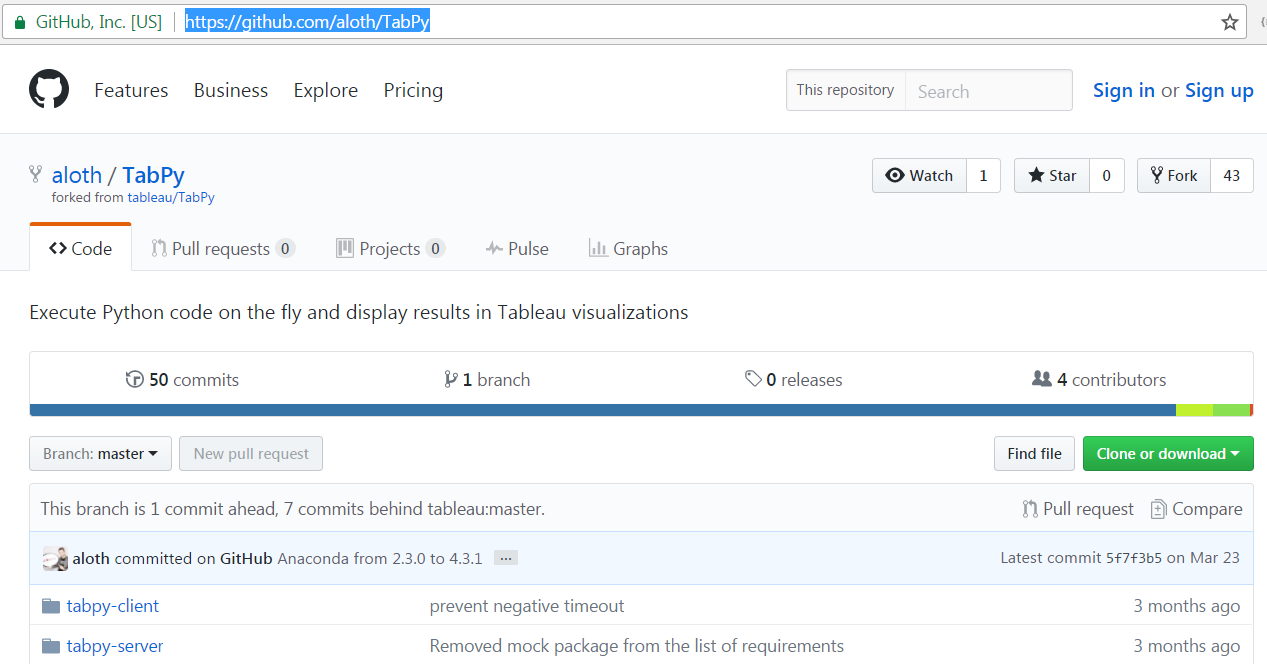Screen dimensions: 1267x664
Task: Click '3 months ago' in tabpy-client row
Action: click(1187, 606)
